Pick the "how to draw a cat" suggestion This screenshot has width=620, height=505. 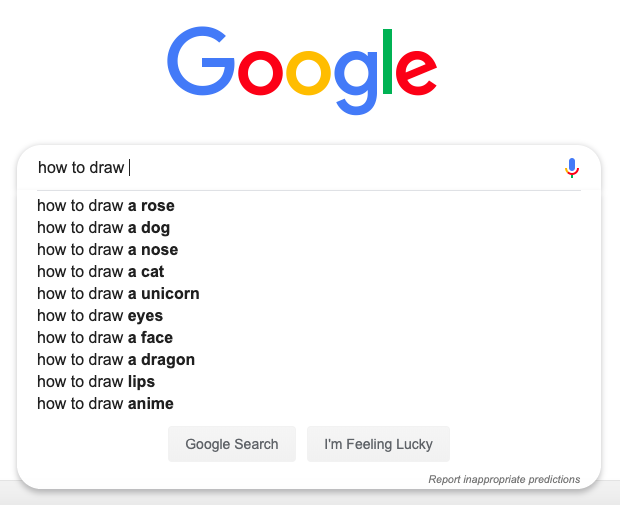click(101, 272)
